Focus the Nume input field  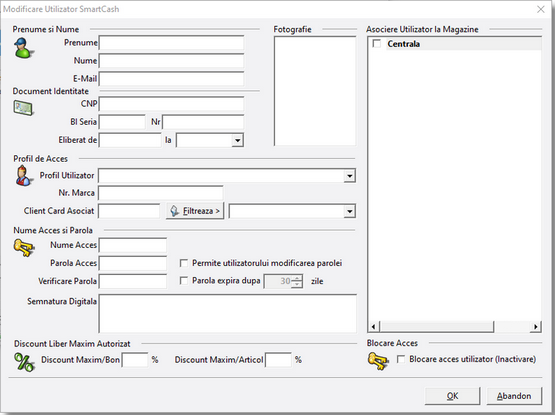[171, 61]
